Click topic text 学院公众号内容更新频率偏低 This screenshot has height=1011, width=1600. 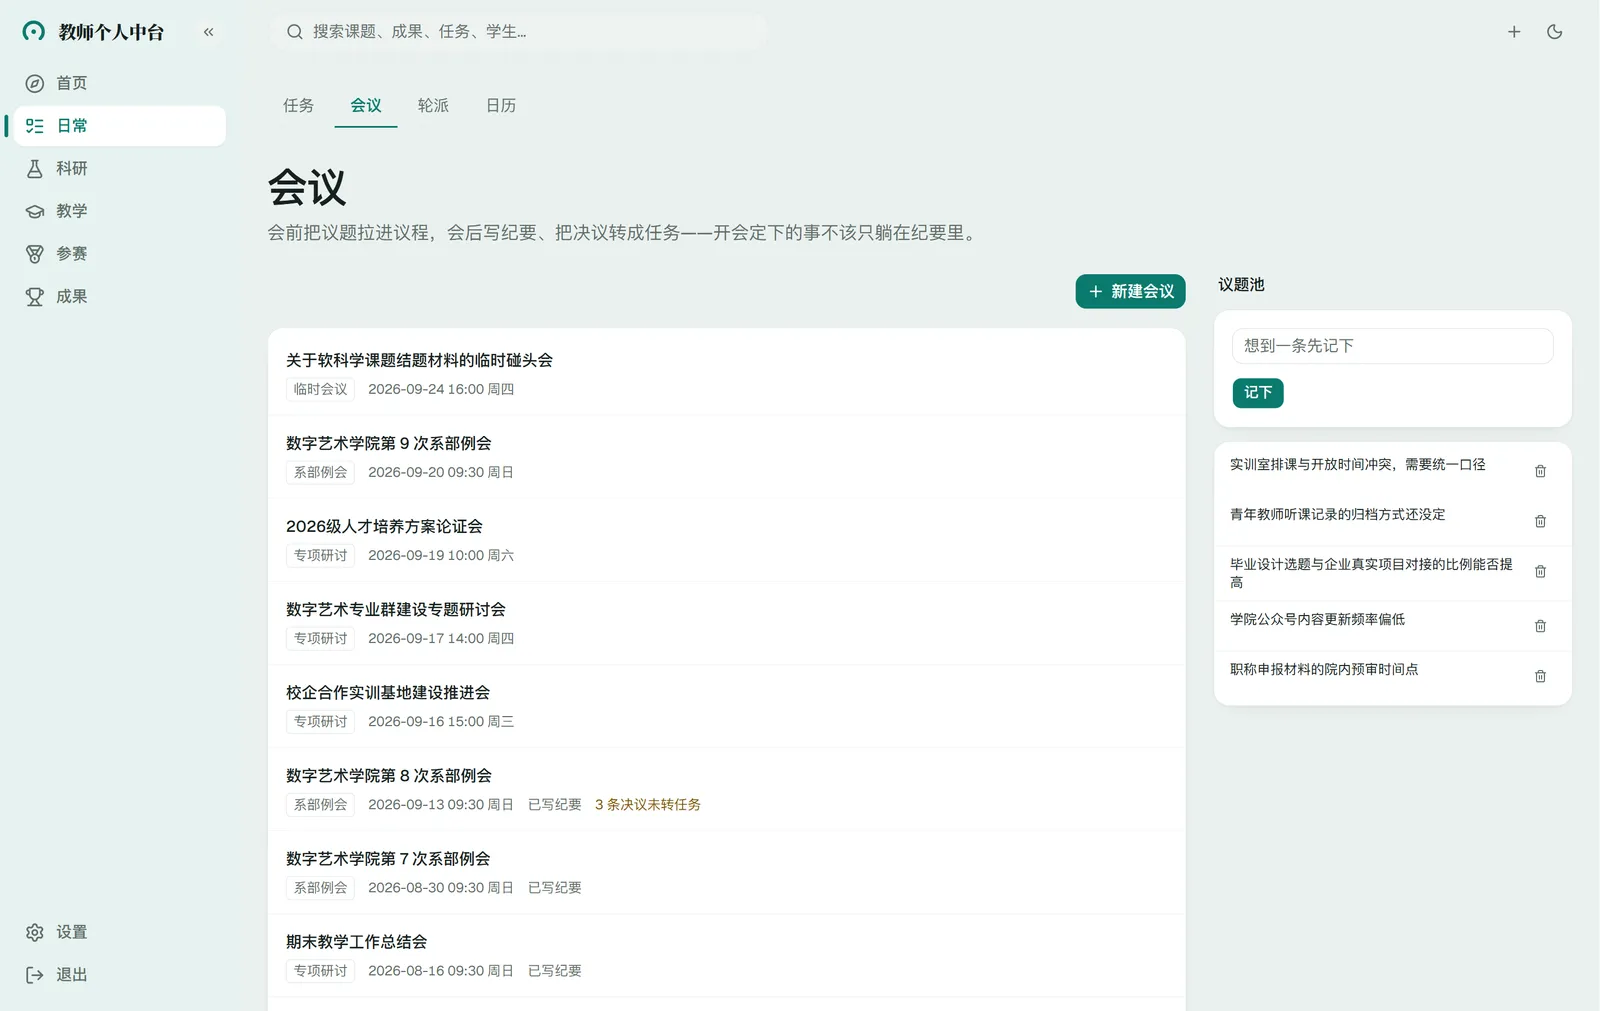[x=1318, y=620]
